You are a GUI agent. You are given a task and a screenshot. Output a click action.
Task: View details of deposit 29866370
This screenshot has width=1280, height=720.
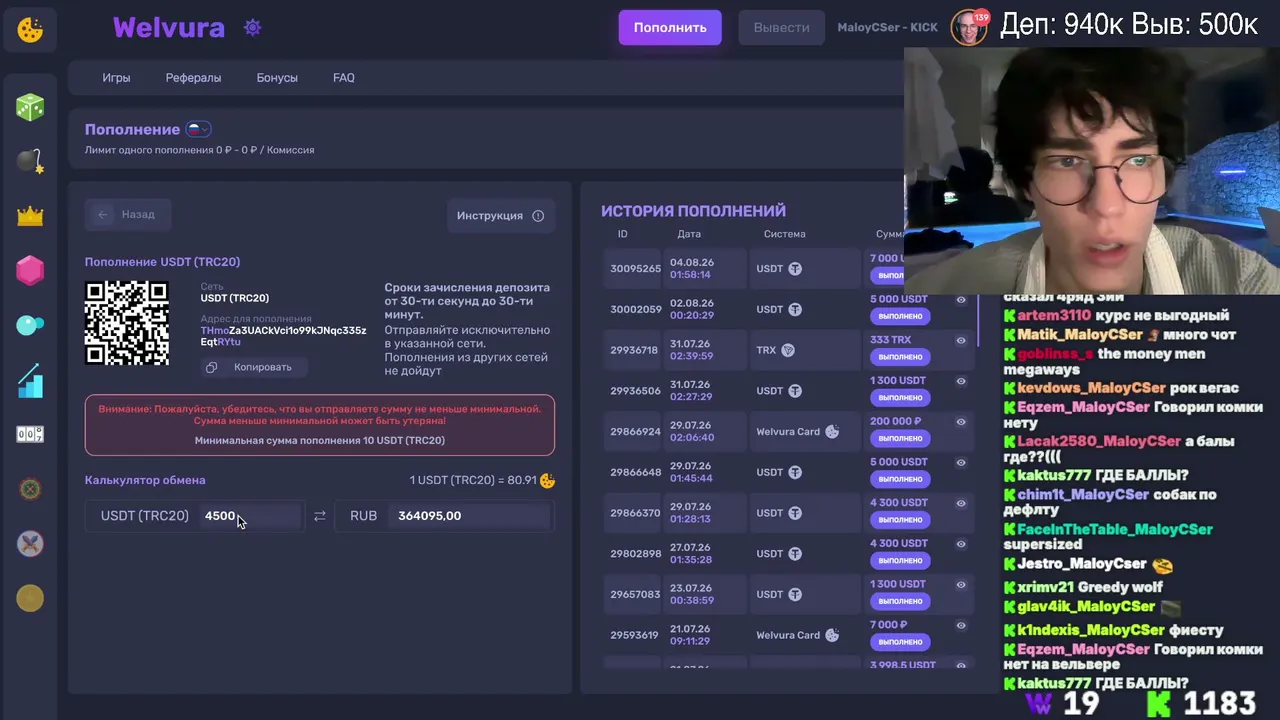961,503
